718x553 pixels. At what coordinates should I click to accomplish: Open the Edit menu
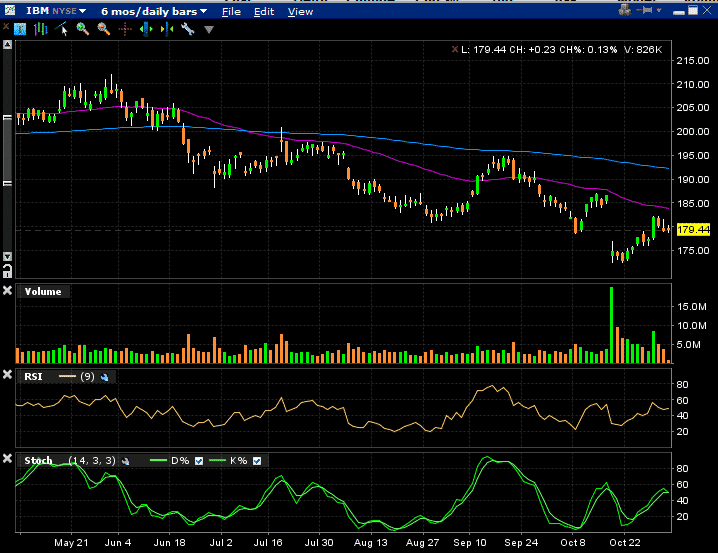[x=264, y=11]
